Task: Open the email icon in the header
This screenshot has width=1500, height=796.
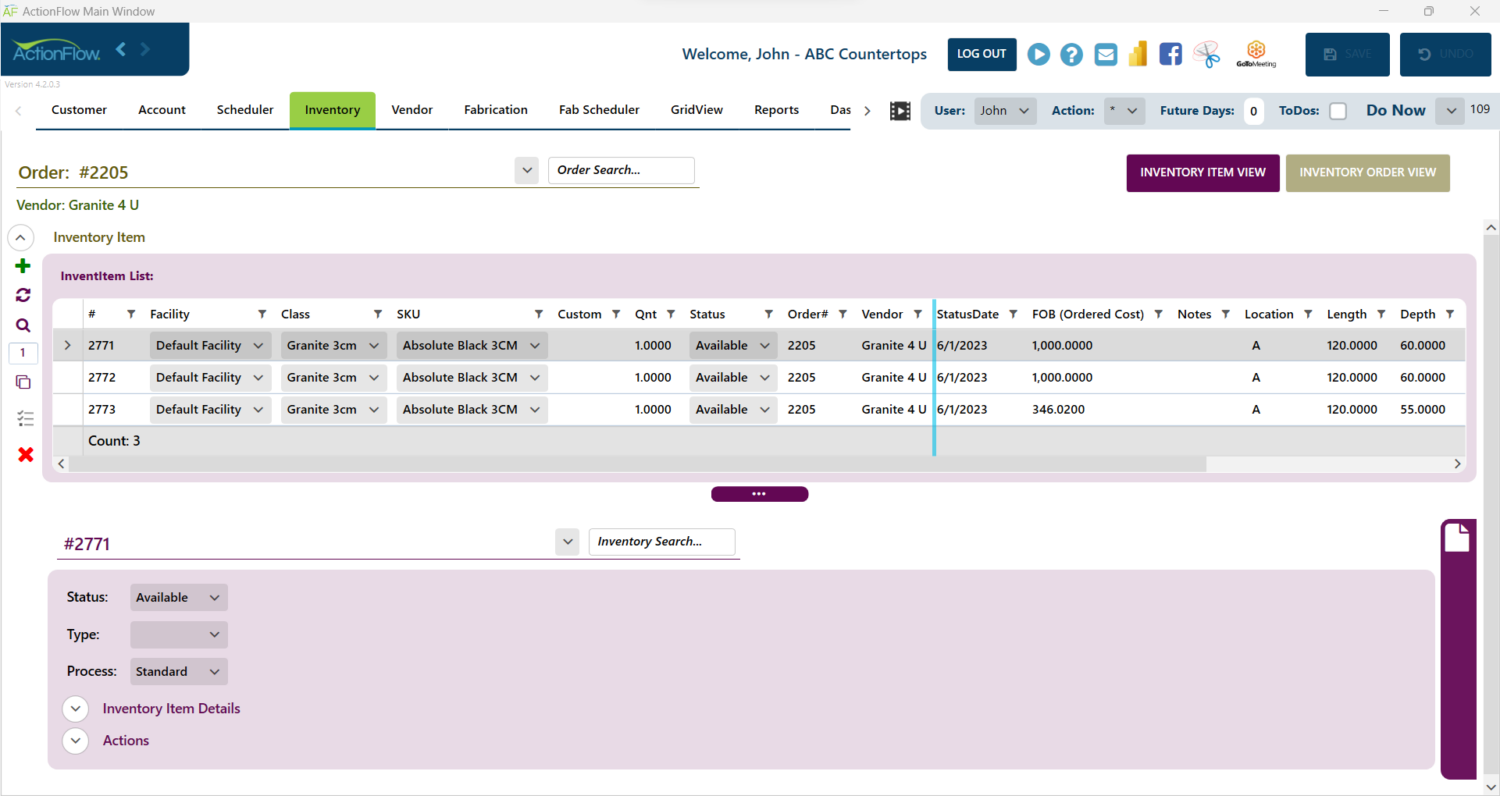Action: 1104,54
